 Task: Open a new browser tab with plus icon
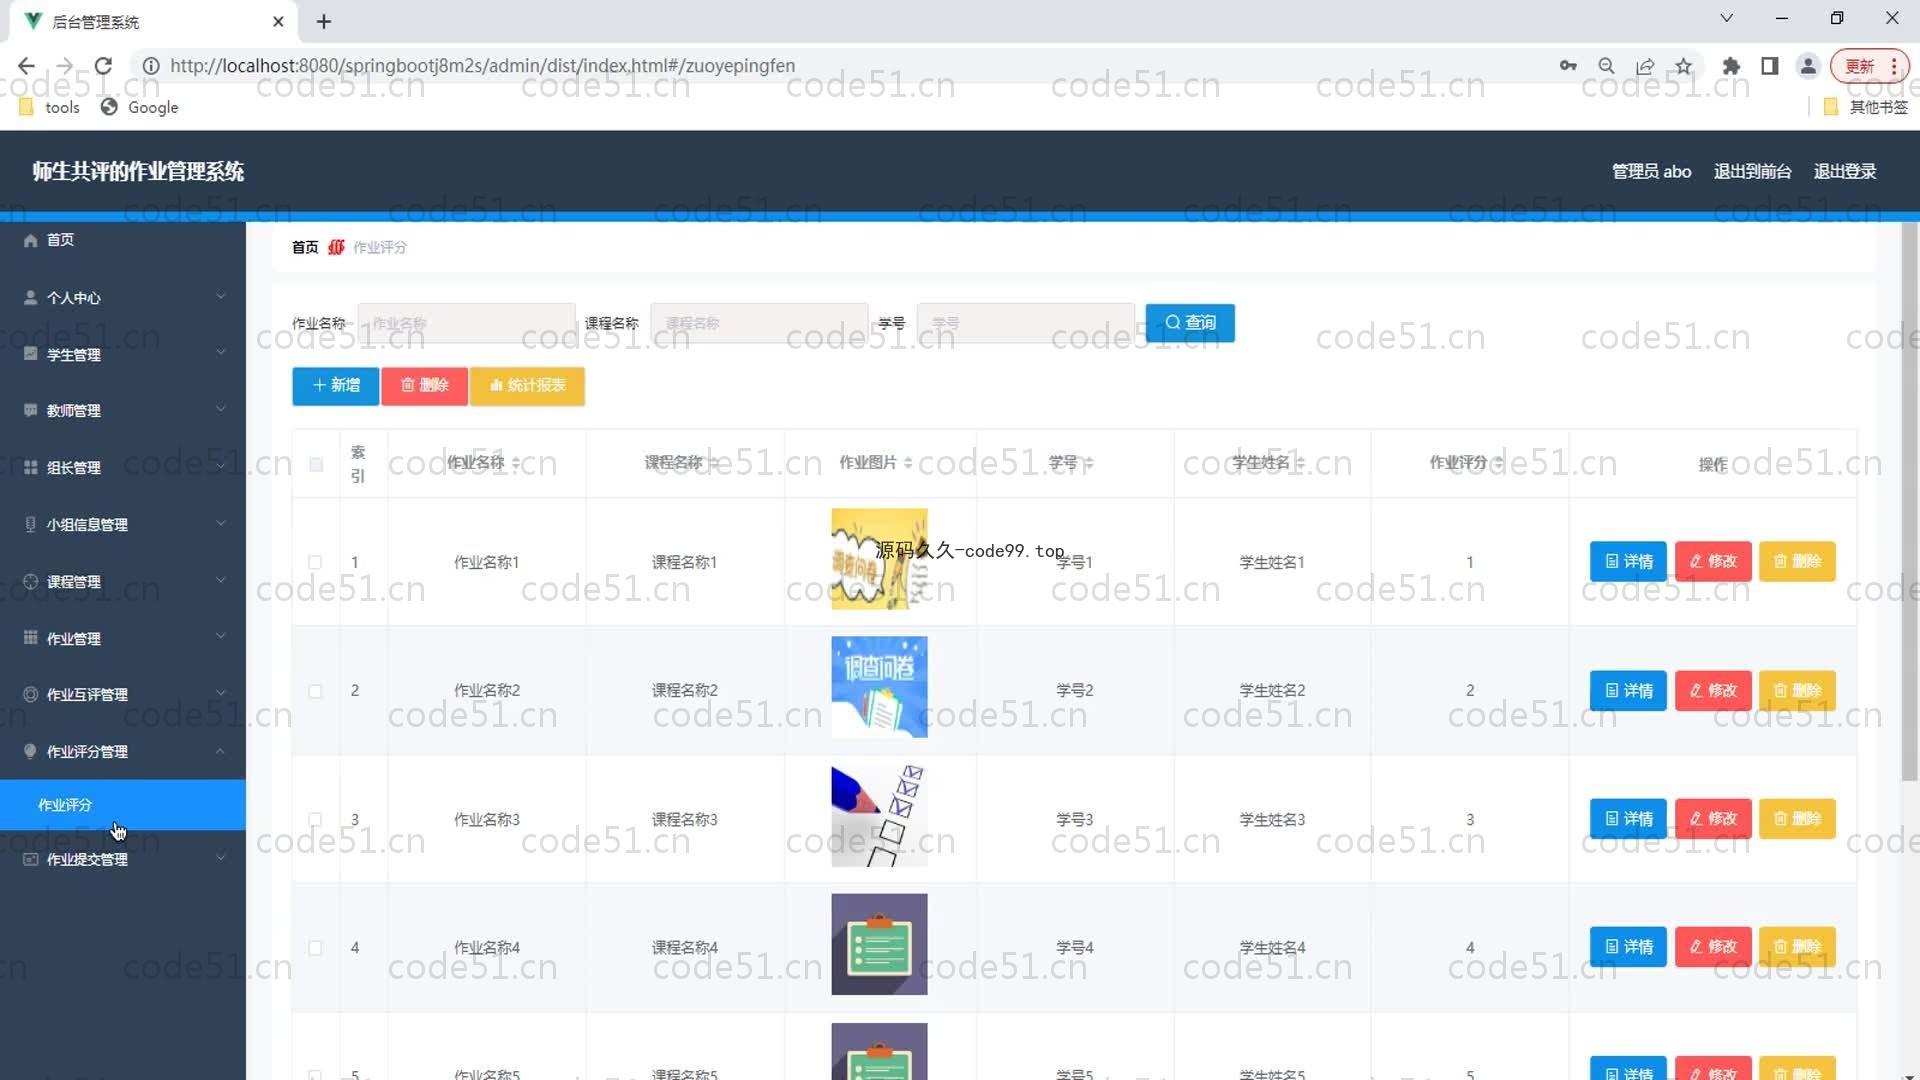click(x=324, y=21)
